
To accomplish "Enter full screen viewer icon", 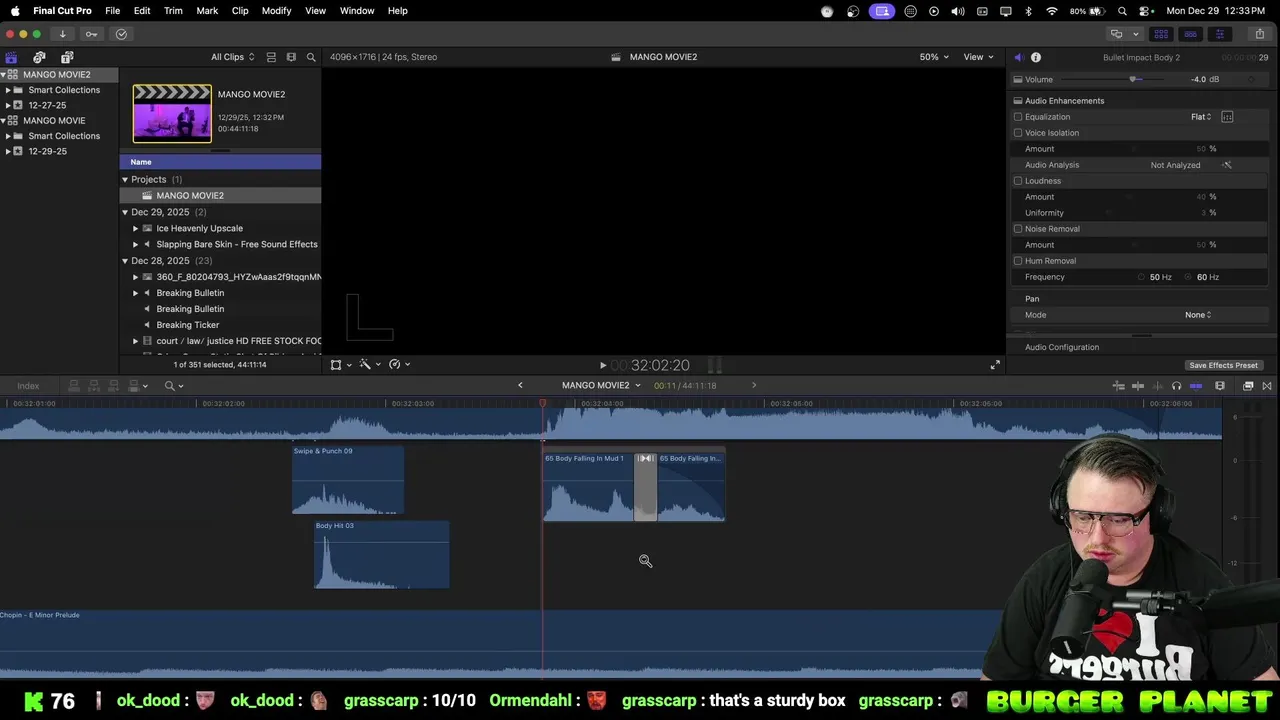I will click(995, 365).
